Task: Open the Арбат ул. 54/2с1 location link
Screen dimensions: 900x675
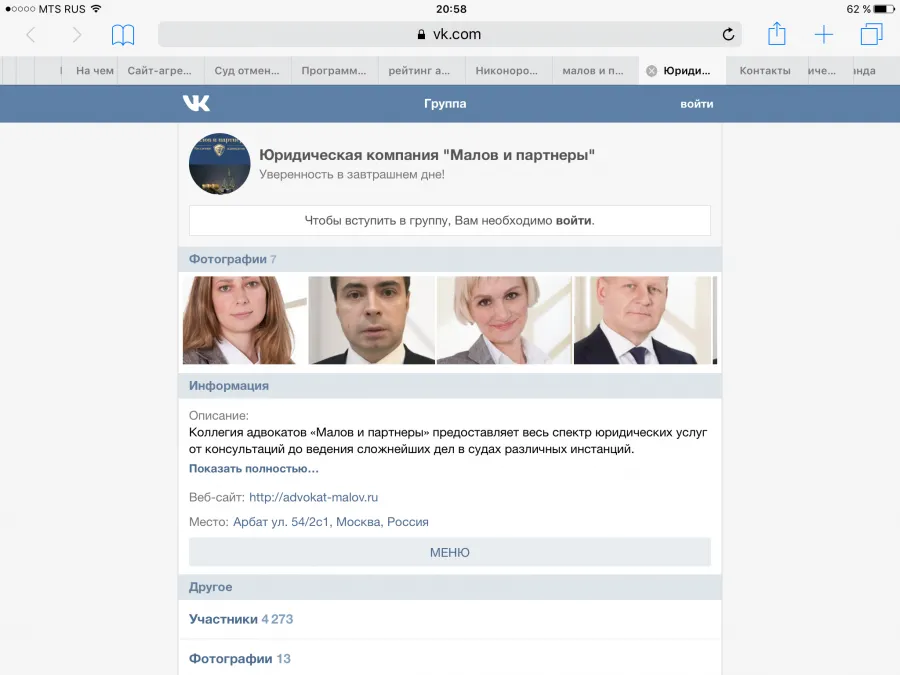Action: [331, 522]
